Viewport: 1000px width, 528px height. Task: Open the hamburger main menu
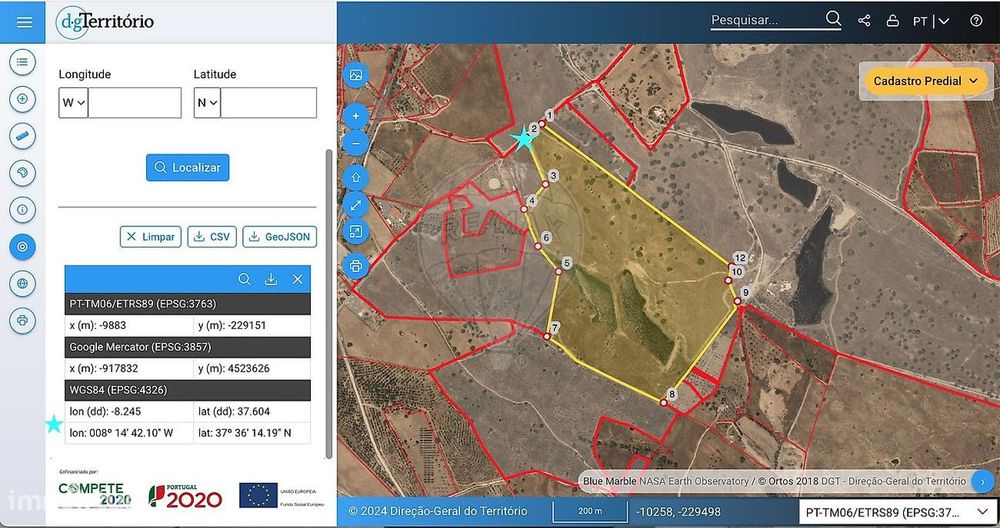24,22
